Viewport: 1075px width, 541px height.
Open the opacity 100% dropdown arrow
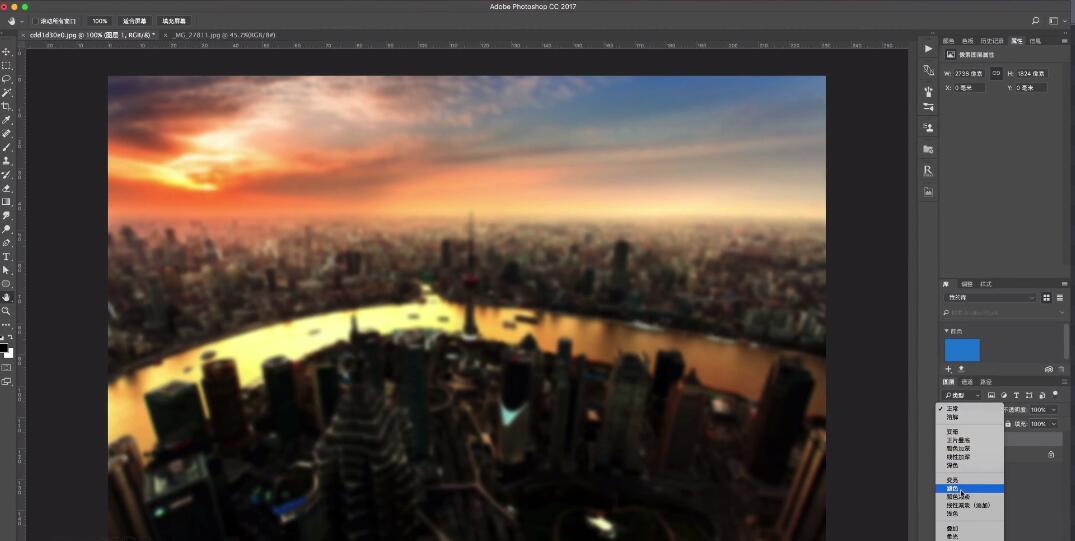[x=1054, y=409]
